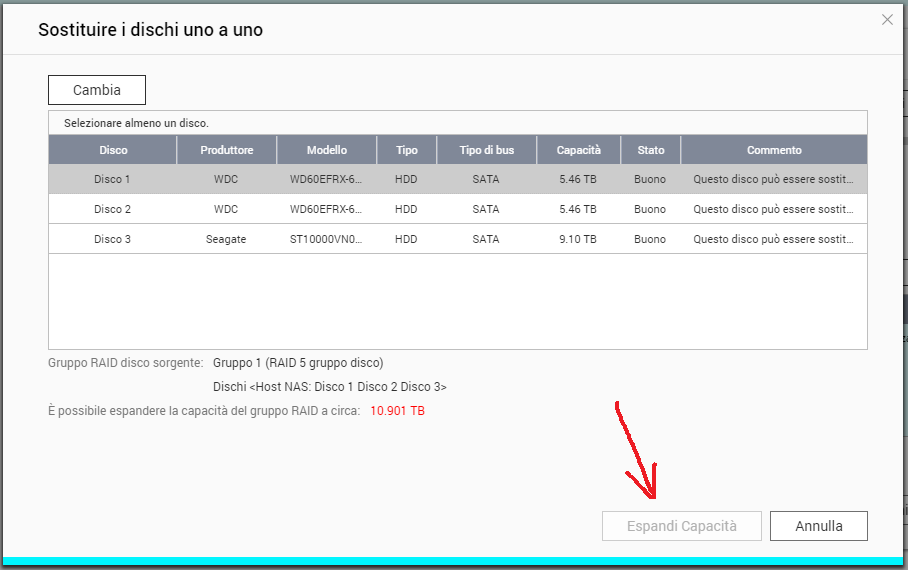Click the Cambia button
This screenshot has width=908, height=570.
pyautogui.click(x=97, y=90)
